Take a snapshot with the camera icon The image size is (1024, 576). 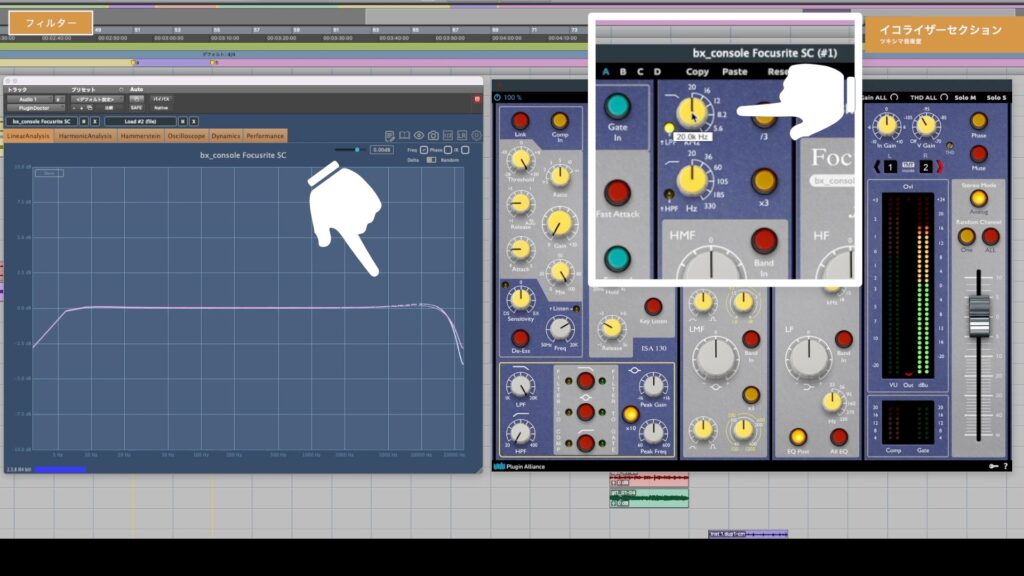pyautogui.click(x=433, y=136)
